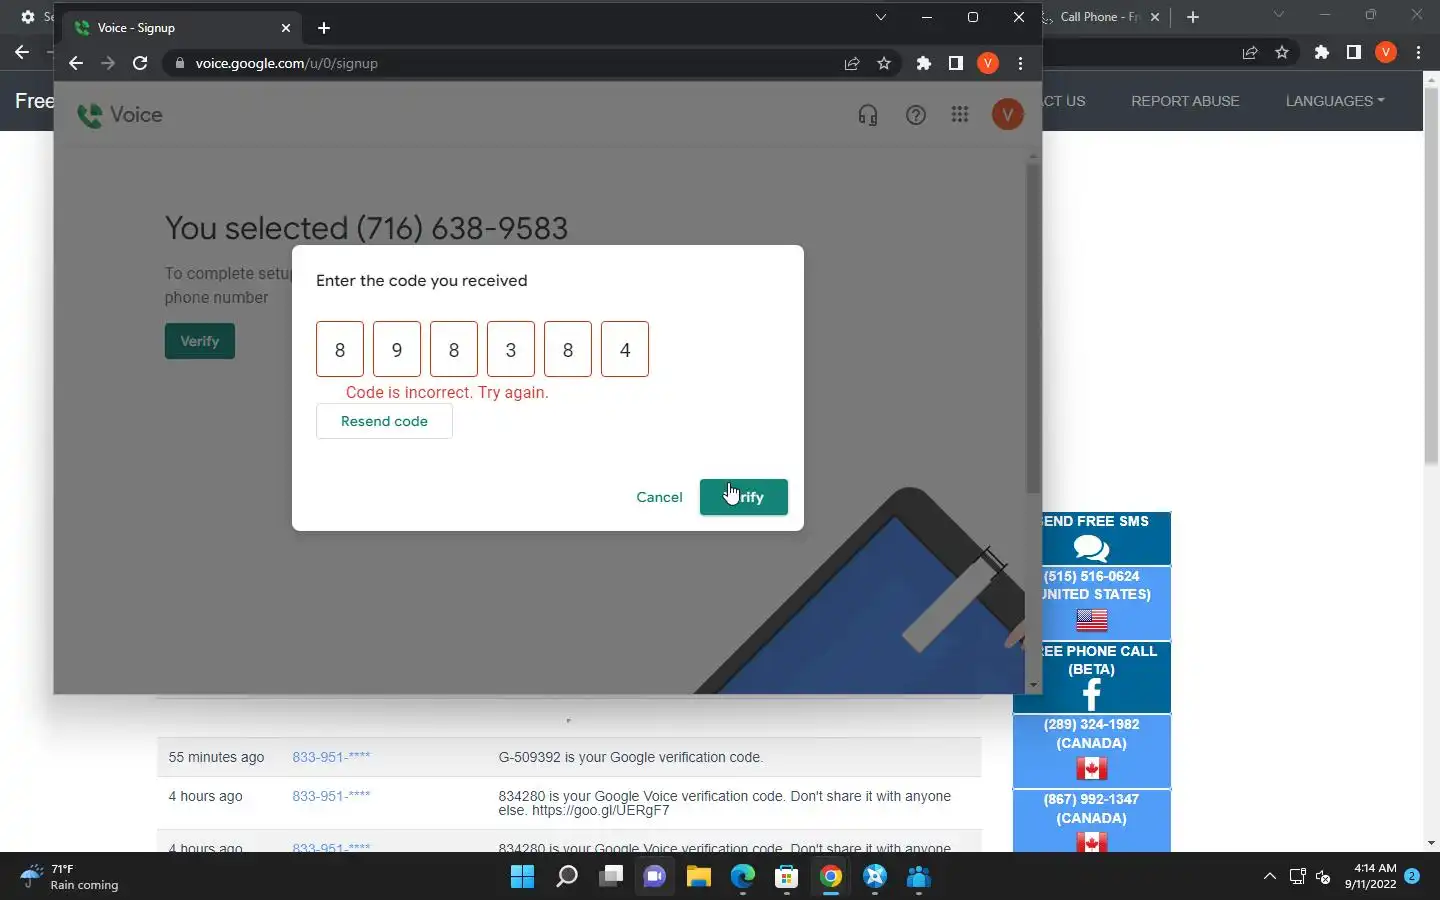The image size is (1440, 900).
Task: Open Extensions puzzle icon in Voice window
Action: [924, 63]
